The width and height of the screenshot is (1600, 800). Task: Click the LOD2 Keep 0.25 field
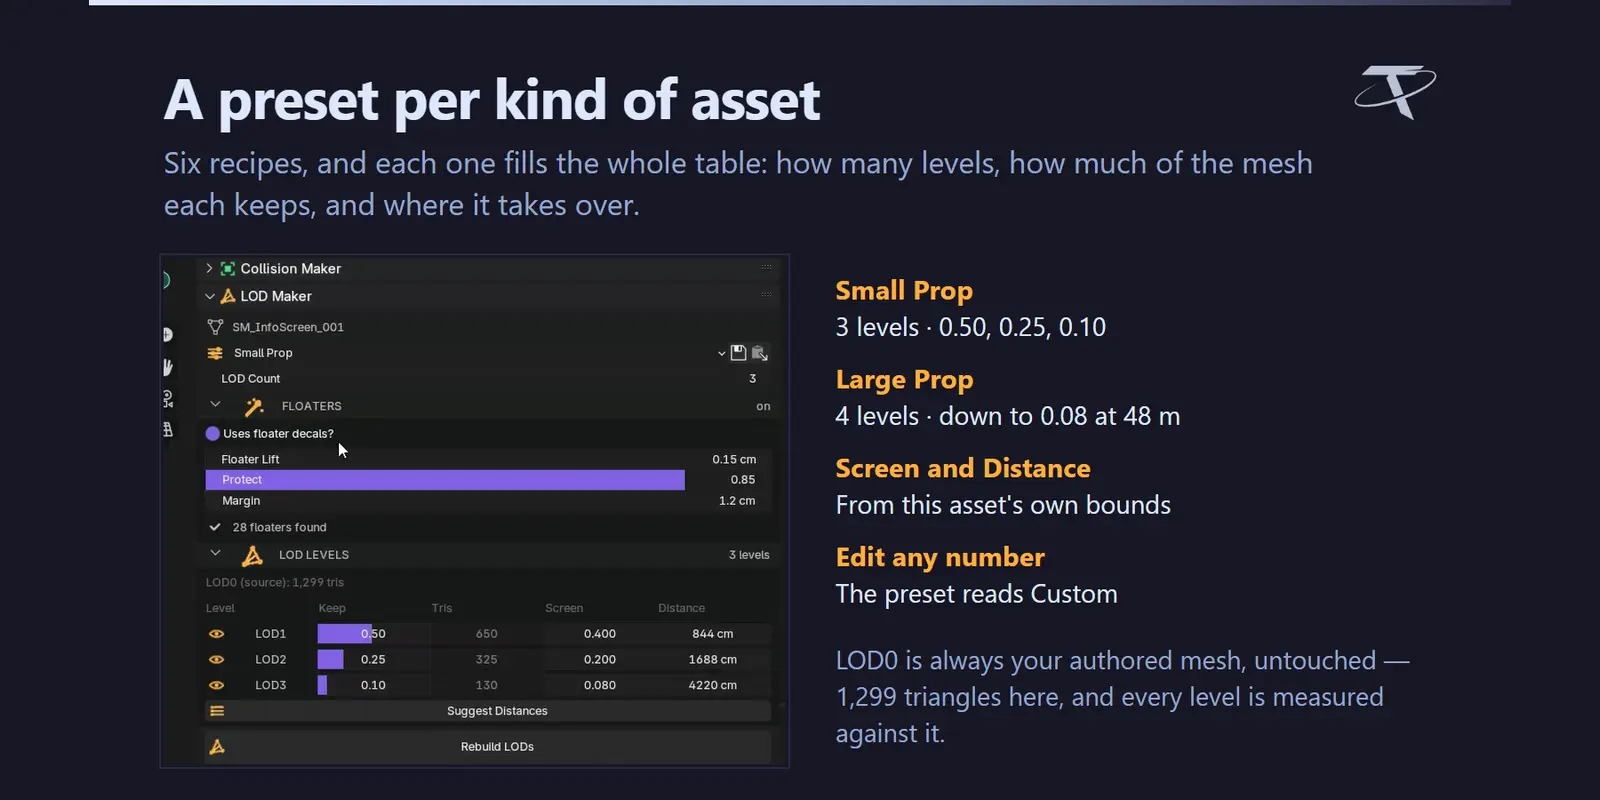(373, 660)
